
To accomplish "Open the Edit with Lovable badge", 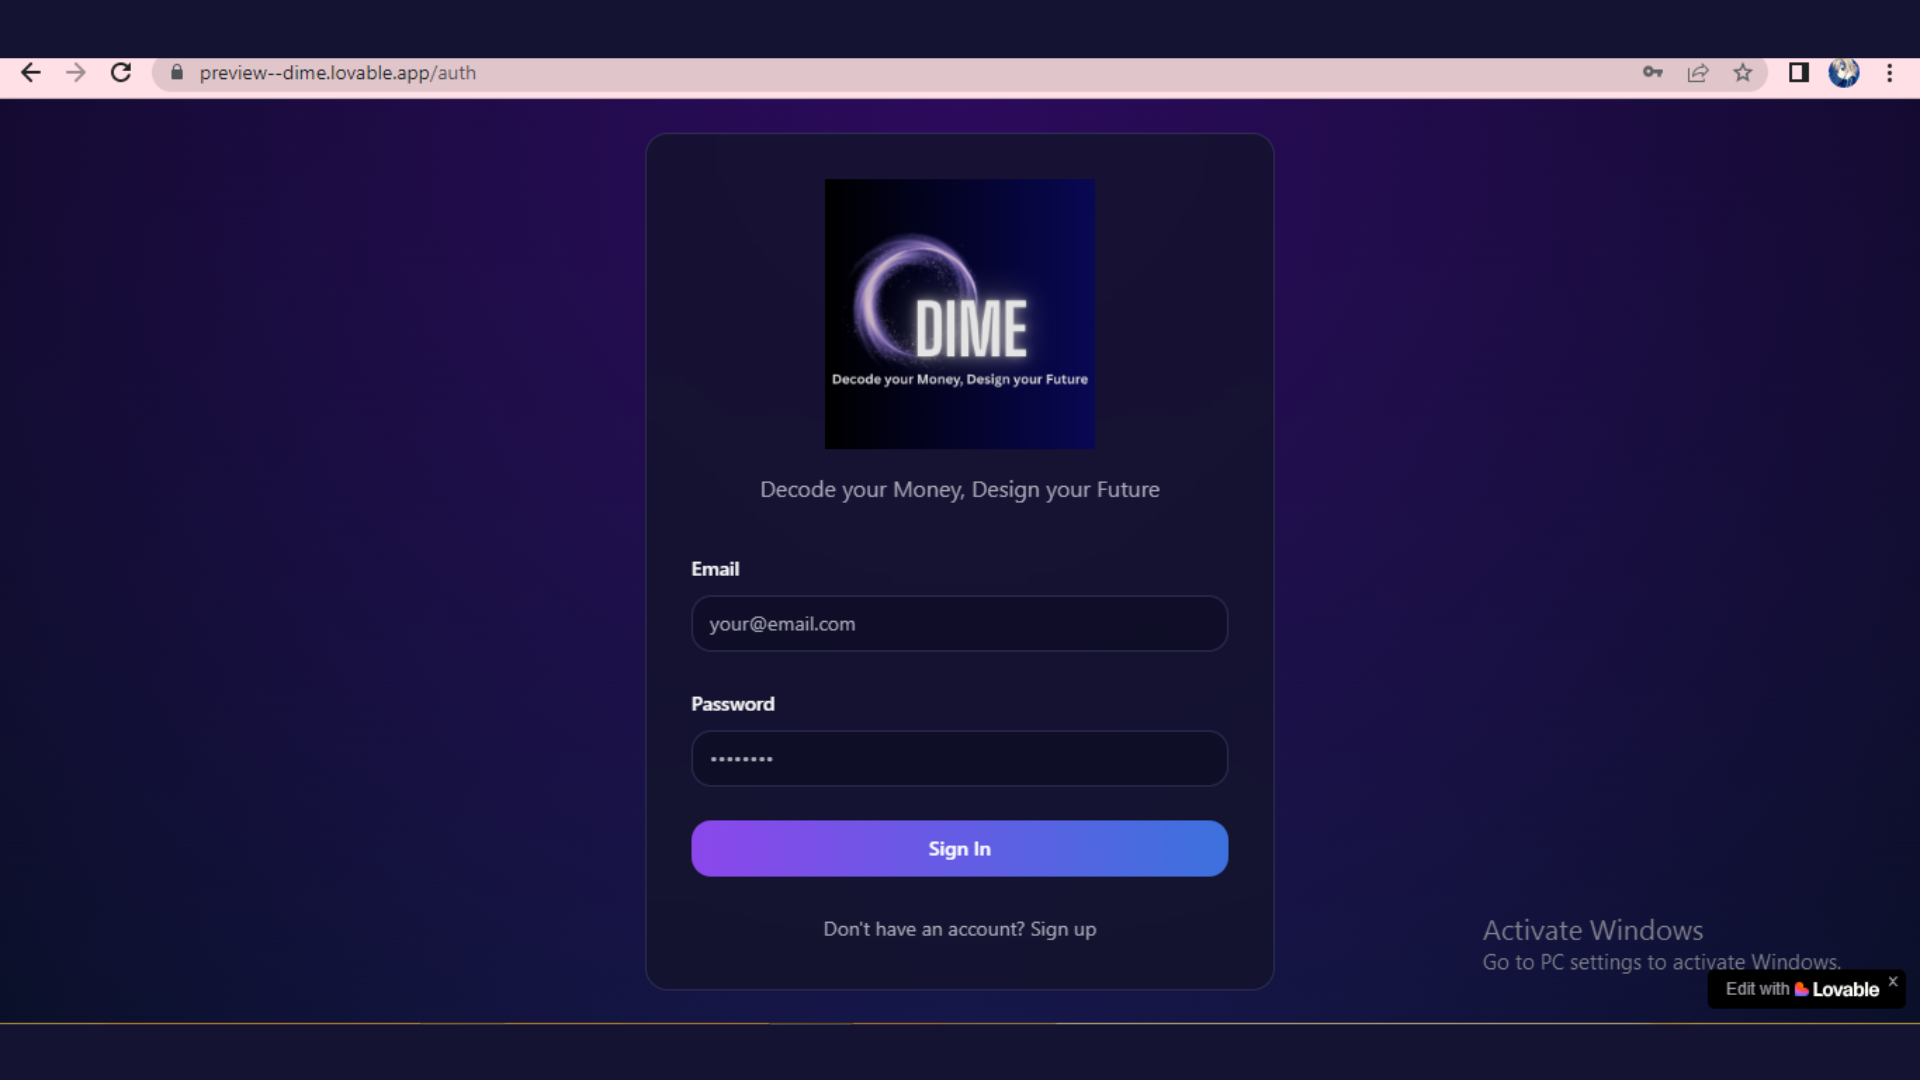I will click(x=1802, y=990).
